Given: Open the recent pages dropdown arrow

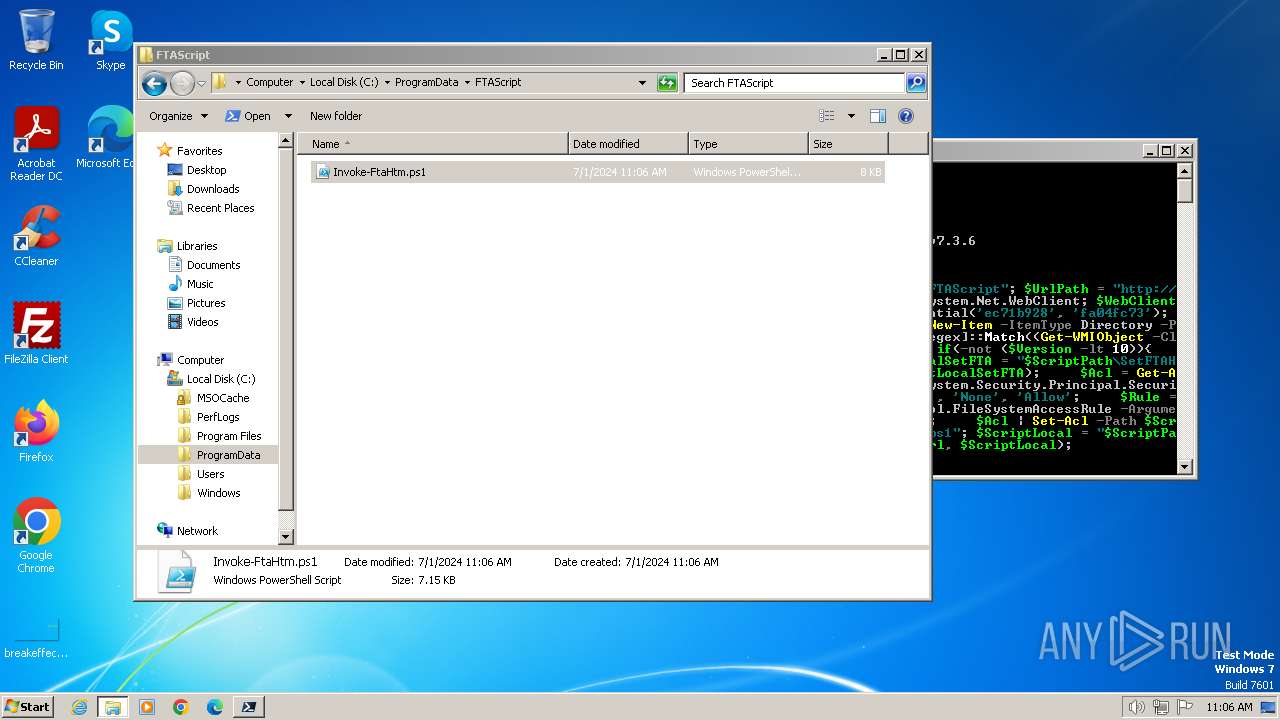Looking at the screenshot, I should [202, 83].
